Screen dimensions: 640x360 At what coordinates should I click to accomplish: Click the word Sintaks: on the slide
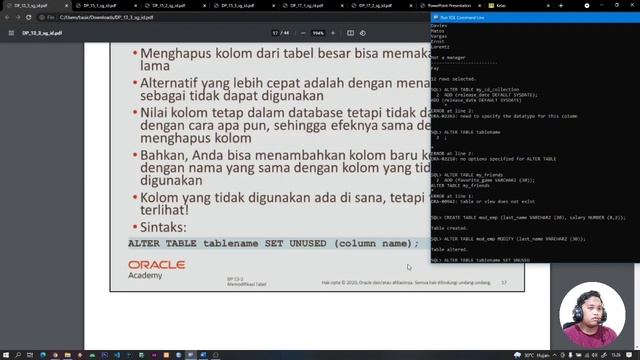(x=163, y=227)
